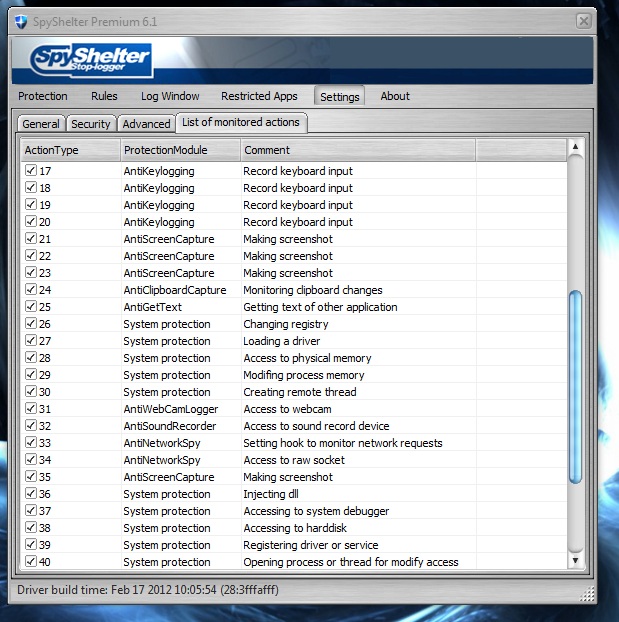Select 'Modifing process memory' comment
The height and width of the screenshot is (622, 619).
point(304,375)
